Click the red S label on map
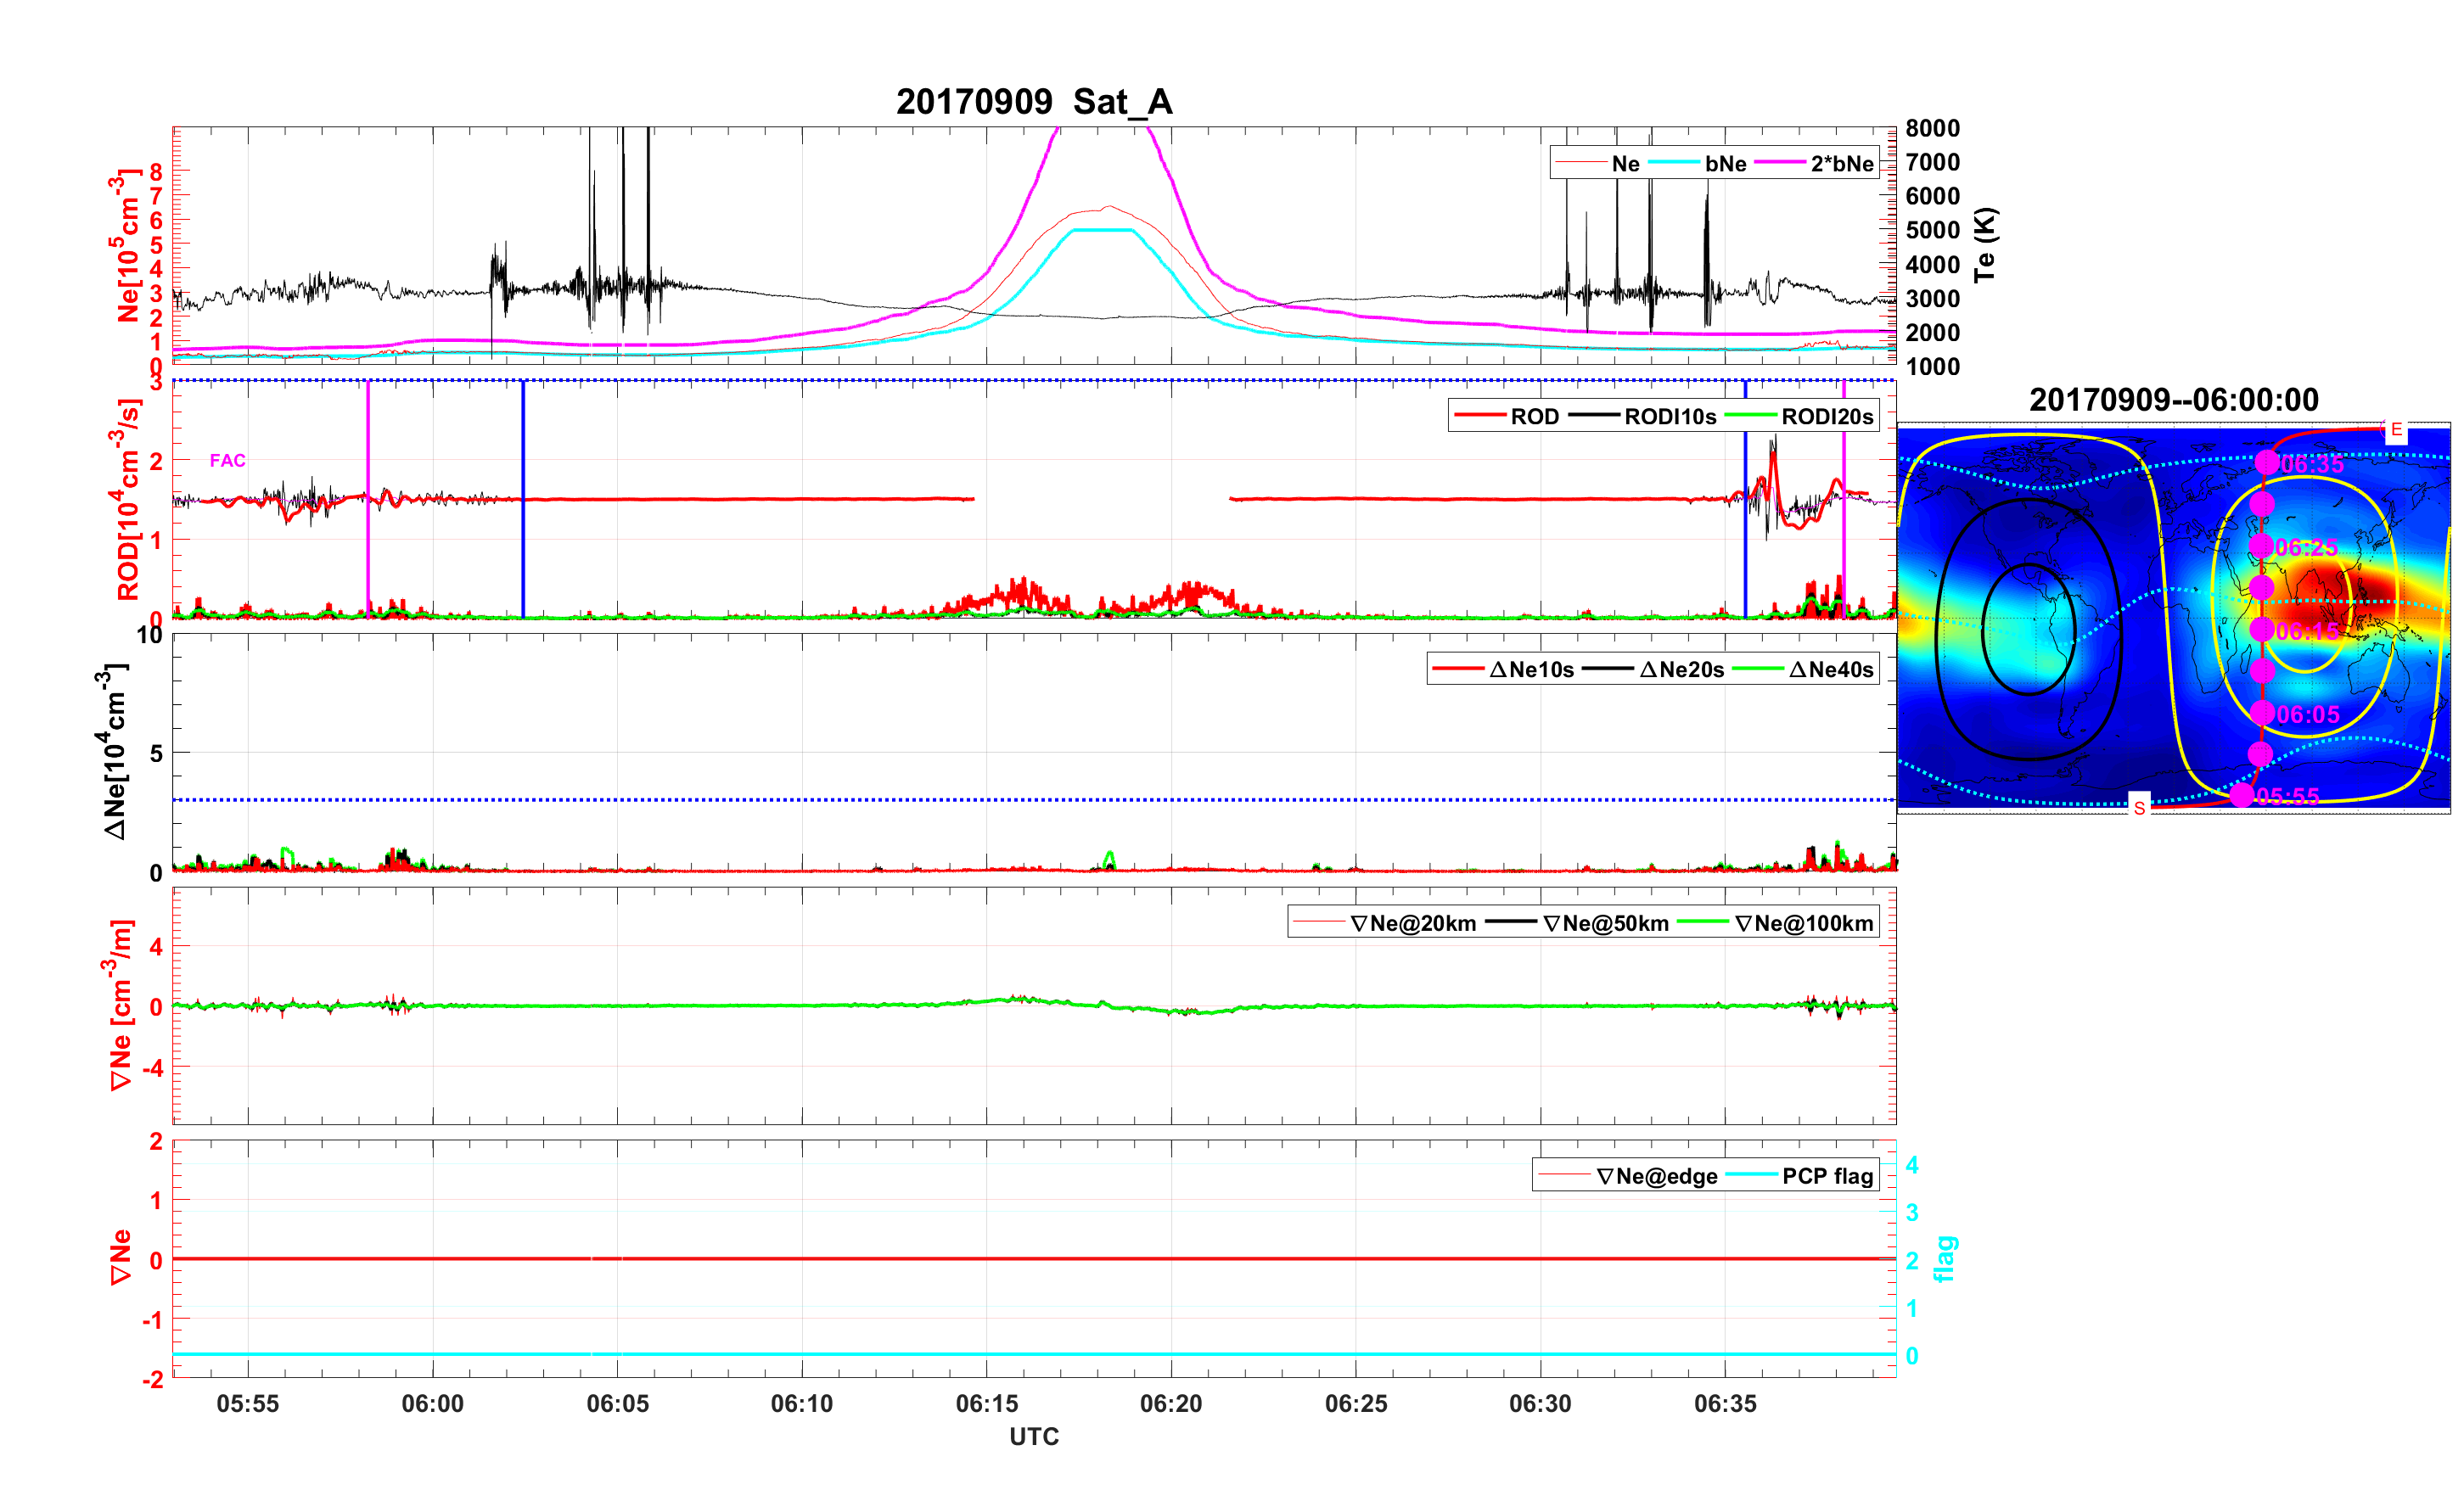Viewport: 2464px width, 1490px height. click(x=2139, y=808)
